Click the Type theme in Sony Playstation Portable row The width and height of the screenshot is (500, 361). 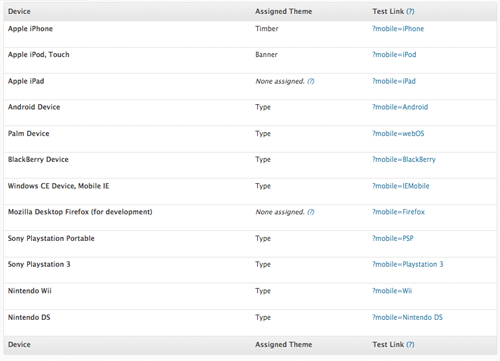263,239
